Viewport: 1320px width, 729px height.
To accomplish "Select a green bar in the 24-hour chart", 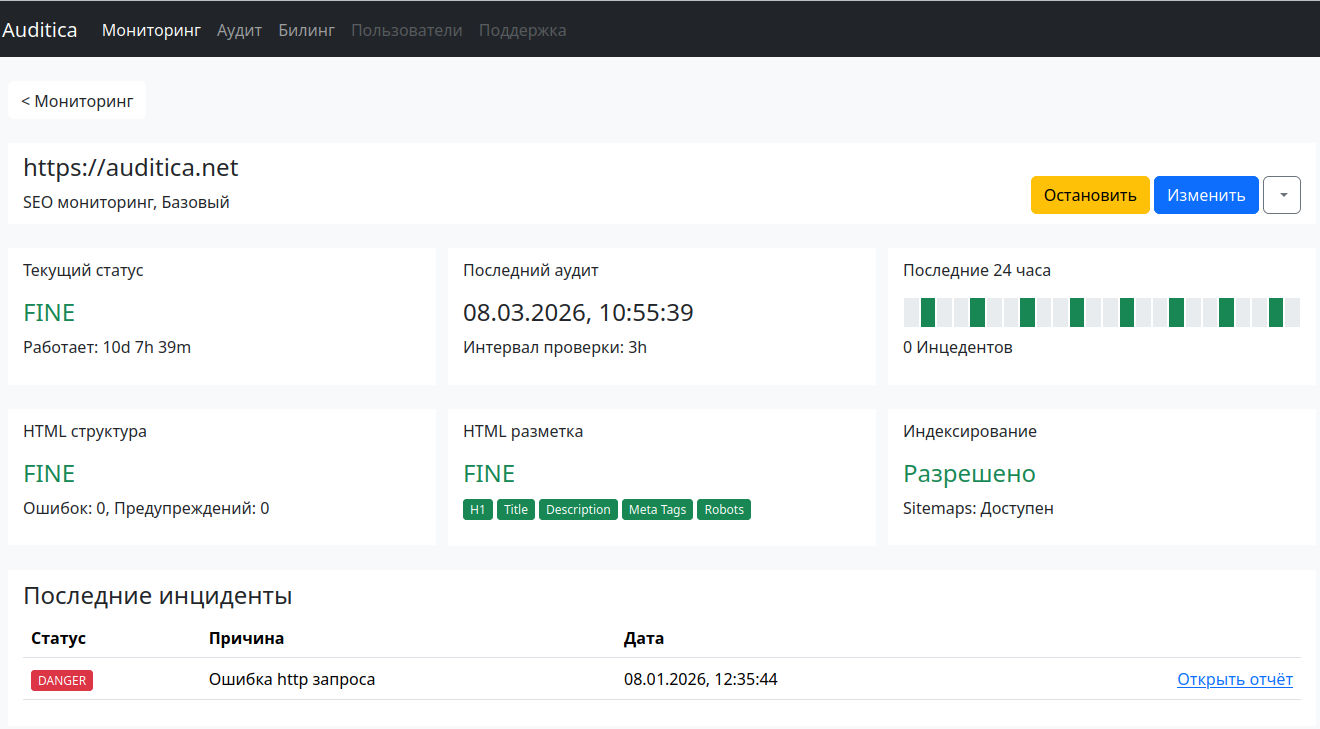I will coord(927,311).
